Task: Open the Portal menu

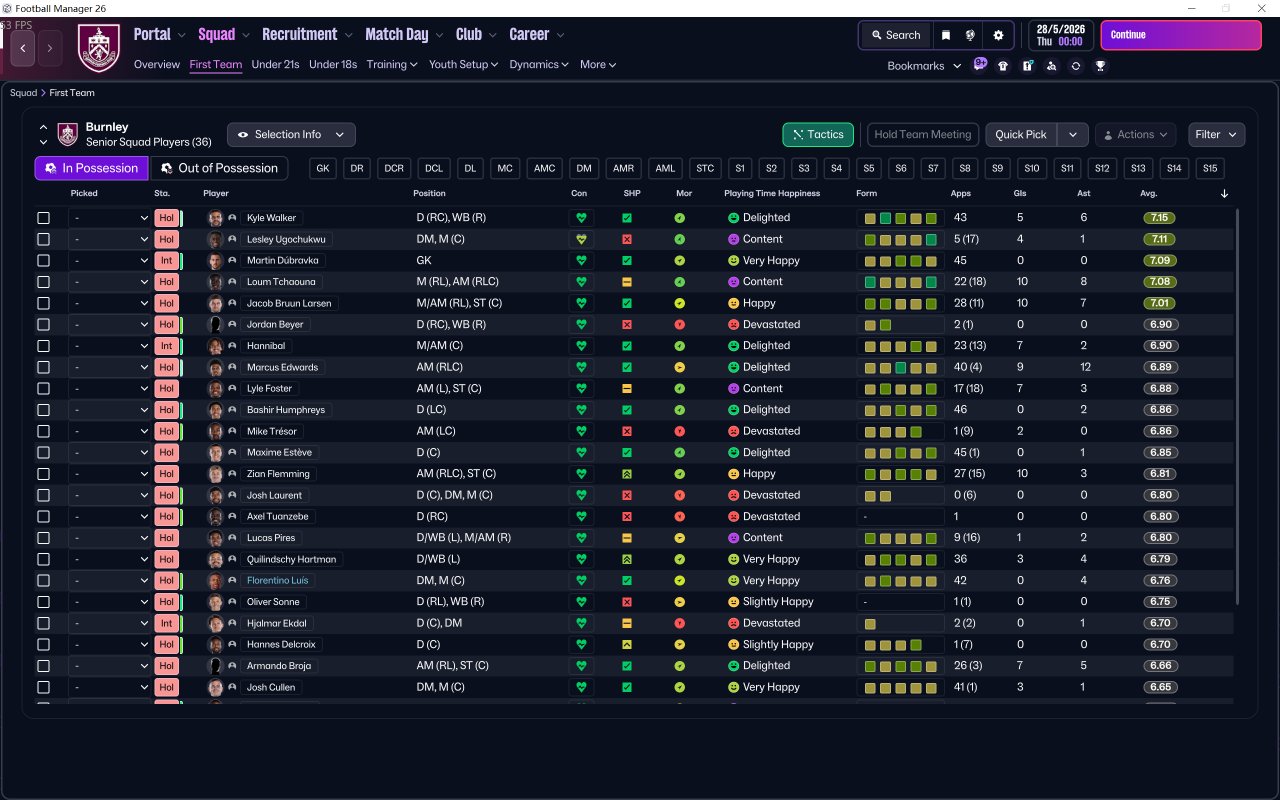Action: (x=159, y=34)
